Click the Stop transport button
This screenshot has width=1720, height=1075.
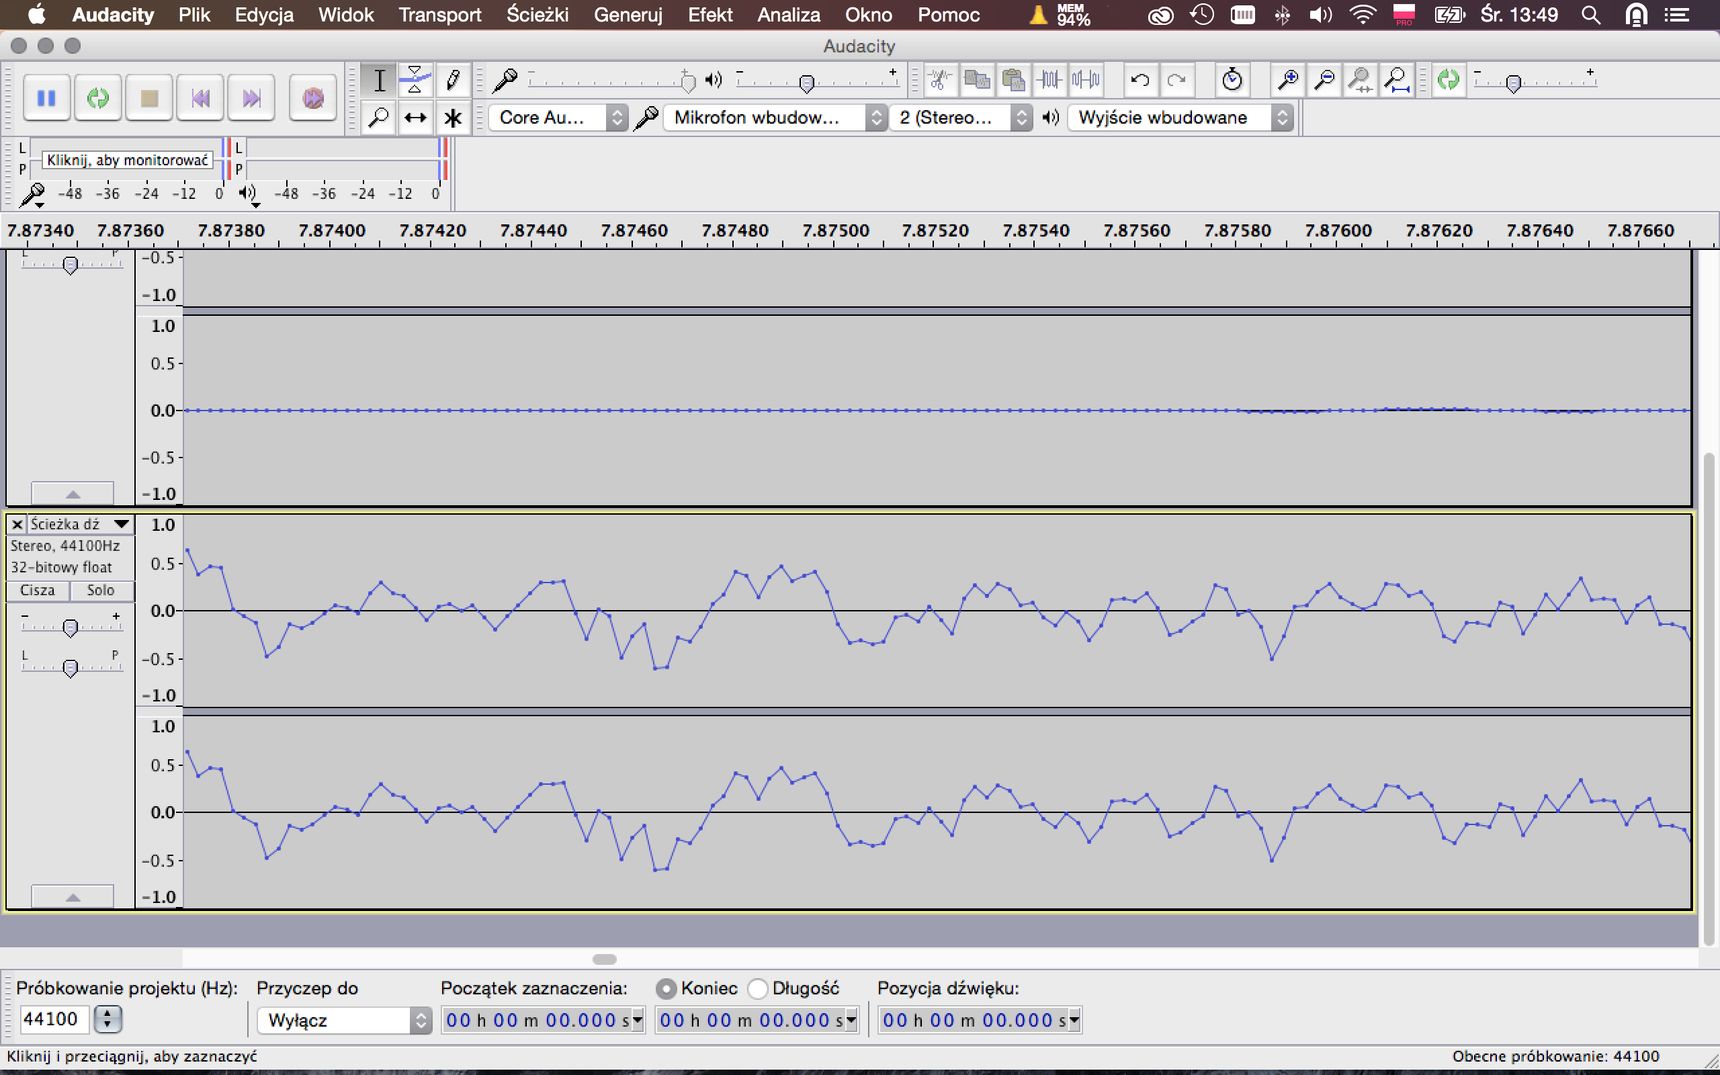coord(149,98)
